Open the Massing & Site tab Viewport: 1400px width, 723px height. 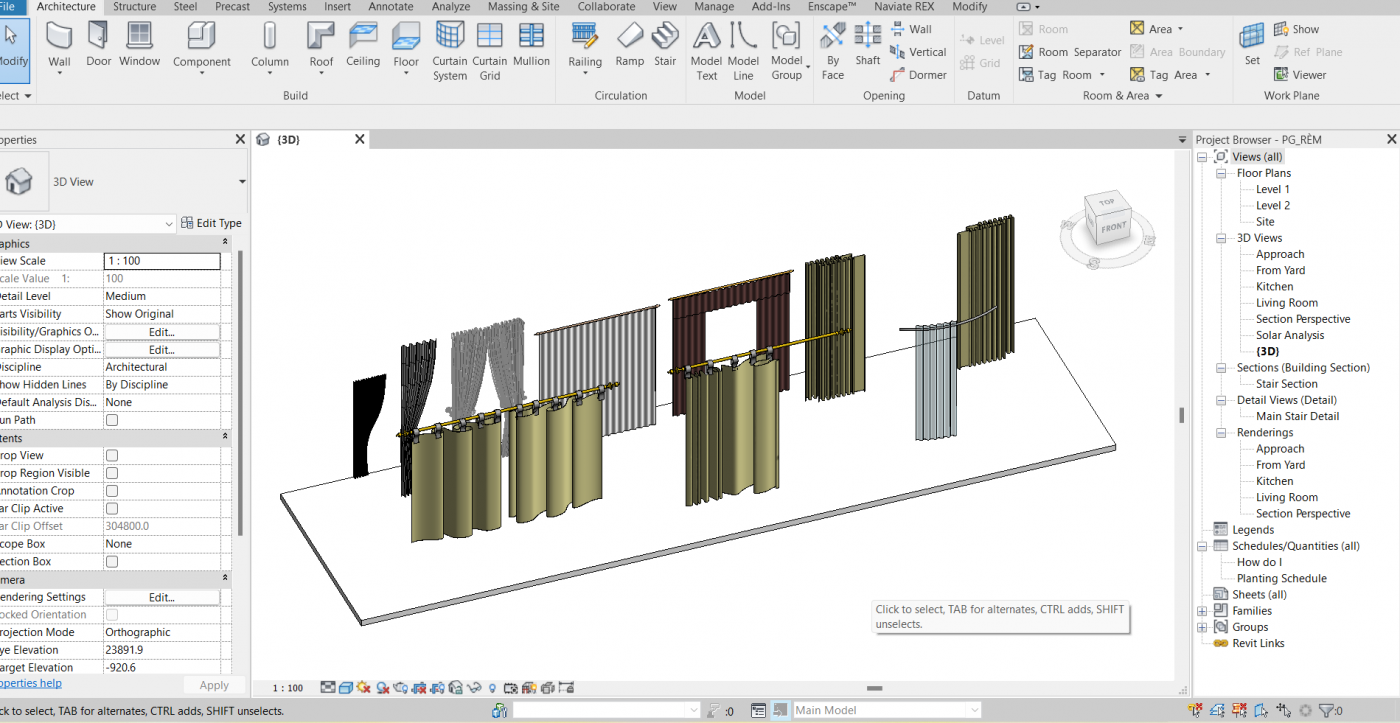[x=523, y=7]
